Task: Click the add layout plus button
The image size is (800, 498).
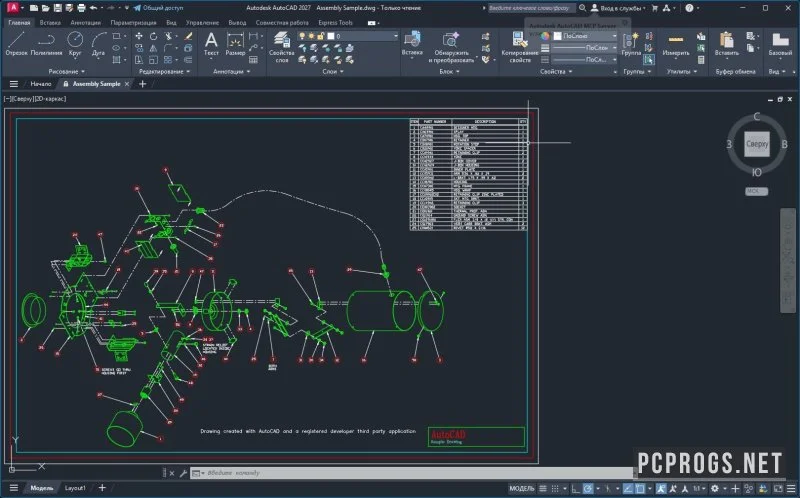Action: point(102,488)
